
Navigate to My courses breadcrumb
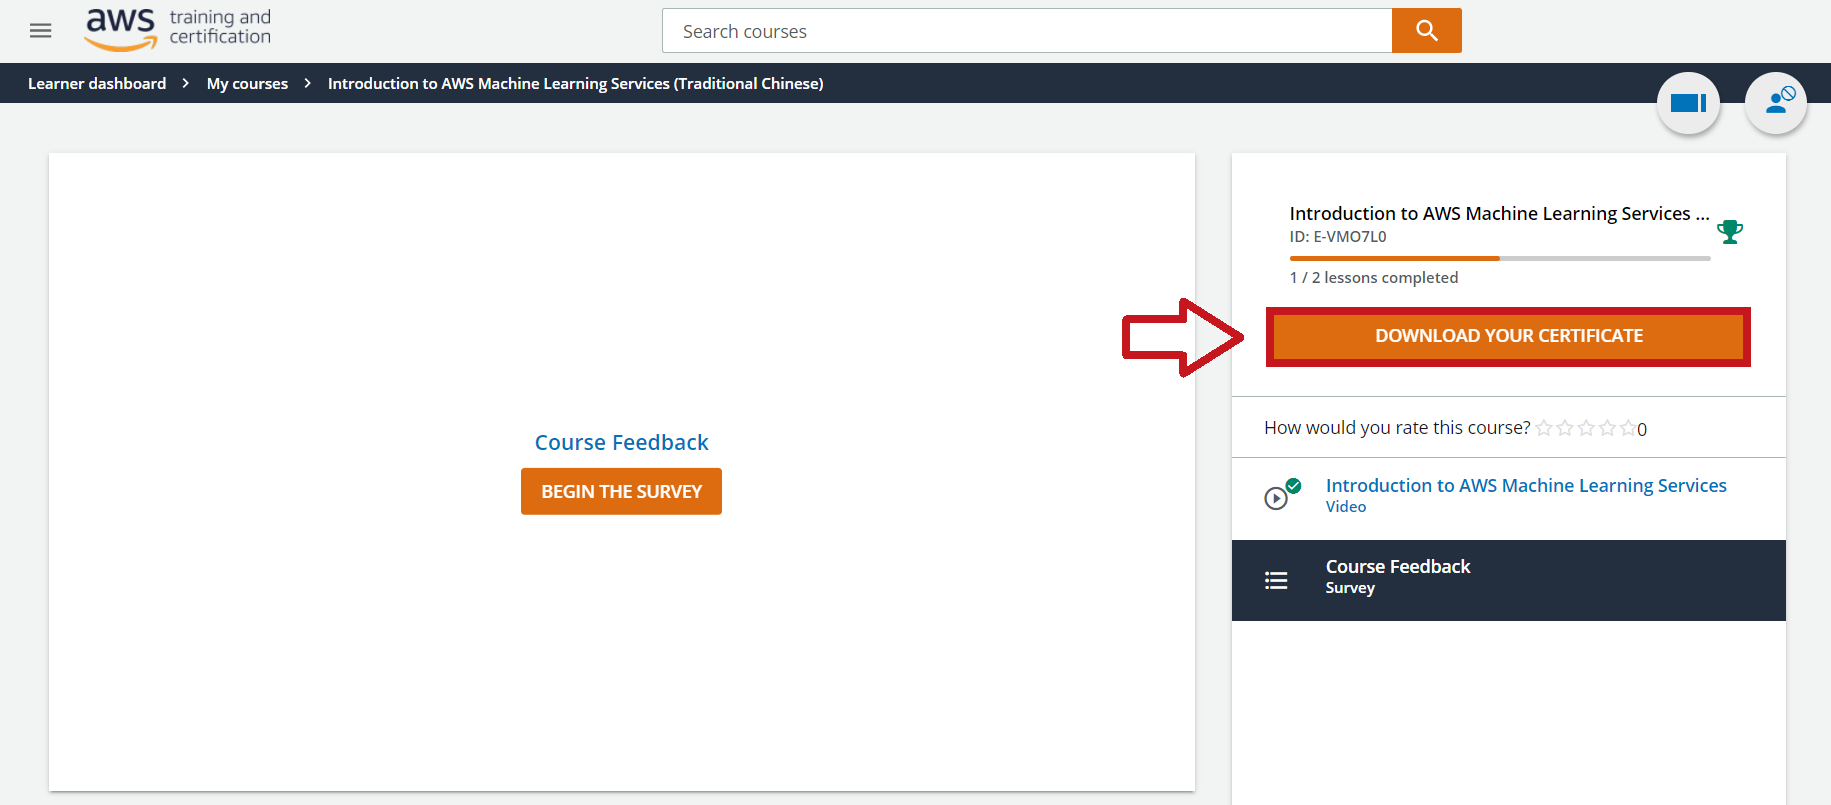coord(247,84)
